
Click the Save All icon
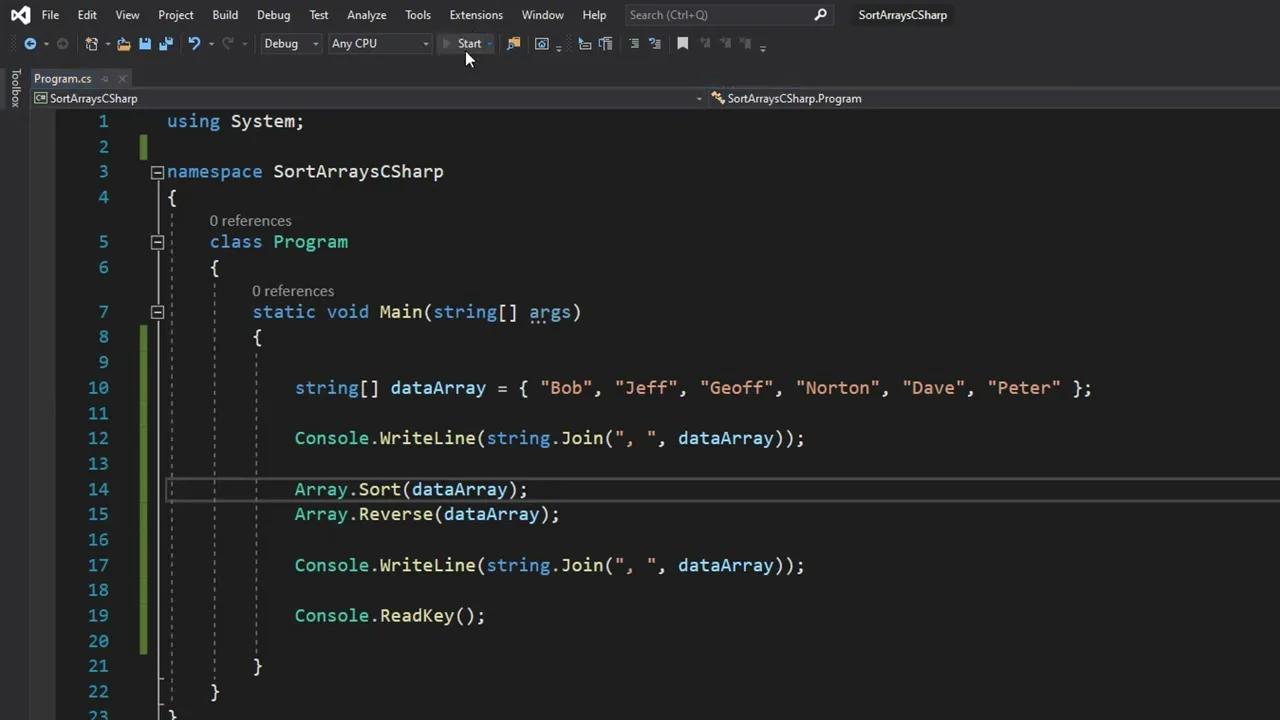tap(166, 44)
